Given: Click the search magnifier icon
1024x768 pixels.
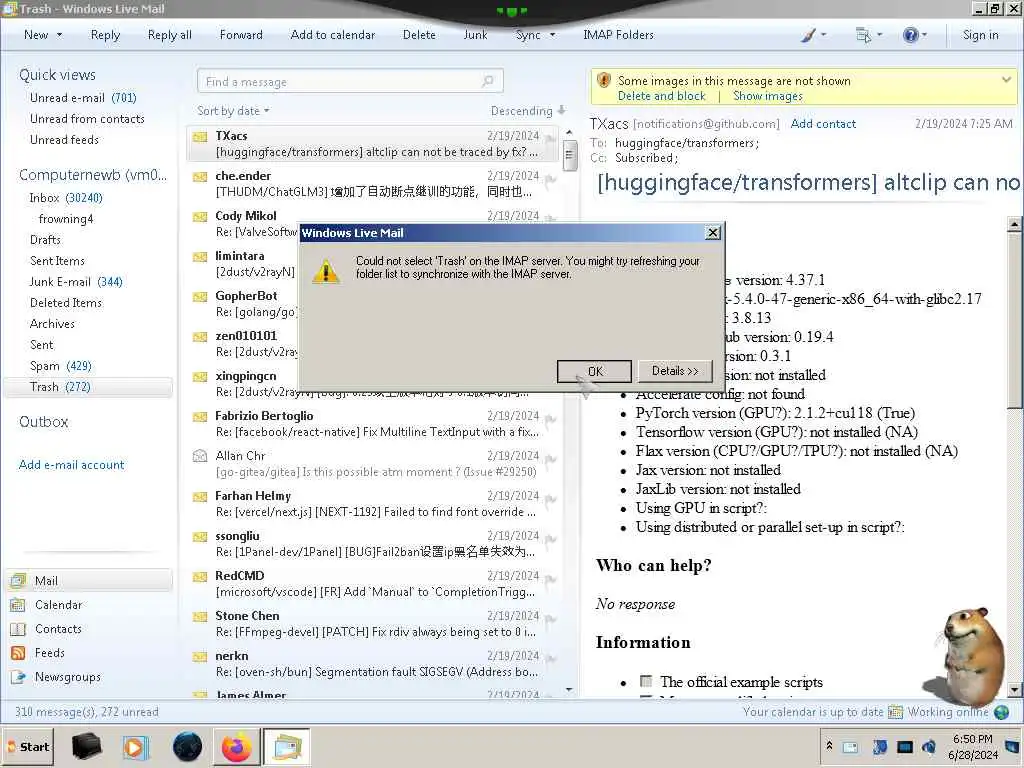Looking at the screenshot, I should coord(488,81).
